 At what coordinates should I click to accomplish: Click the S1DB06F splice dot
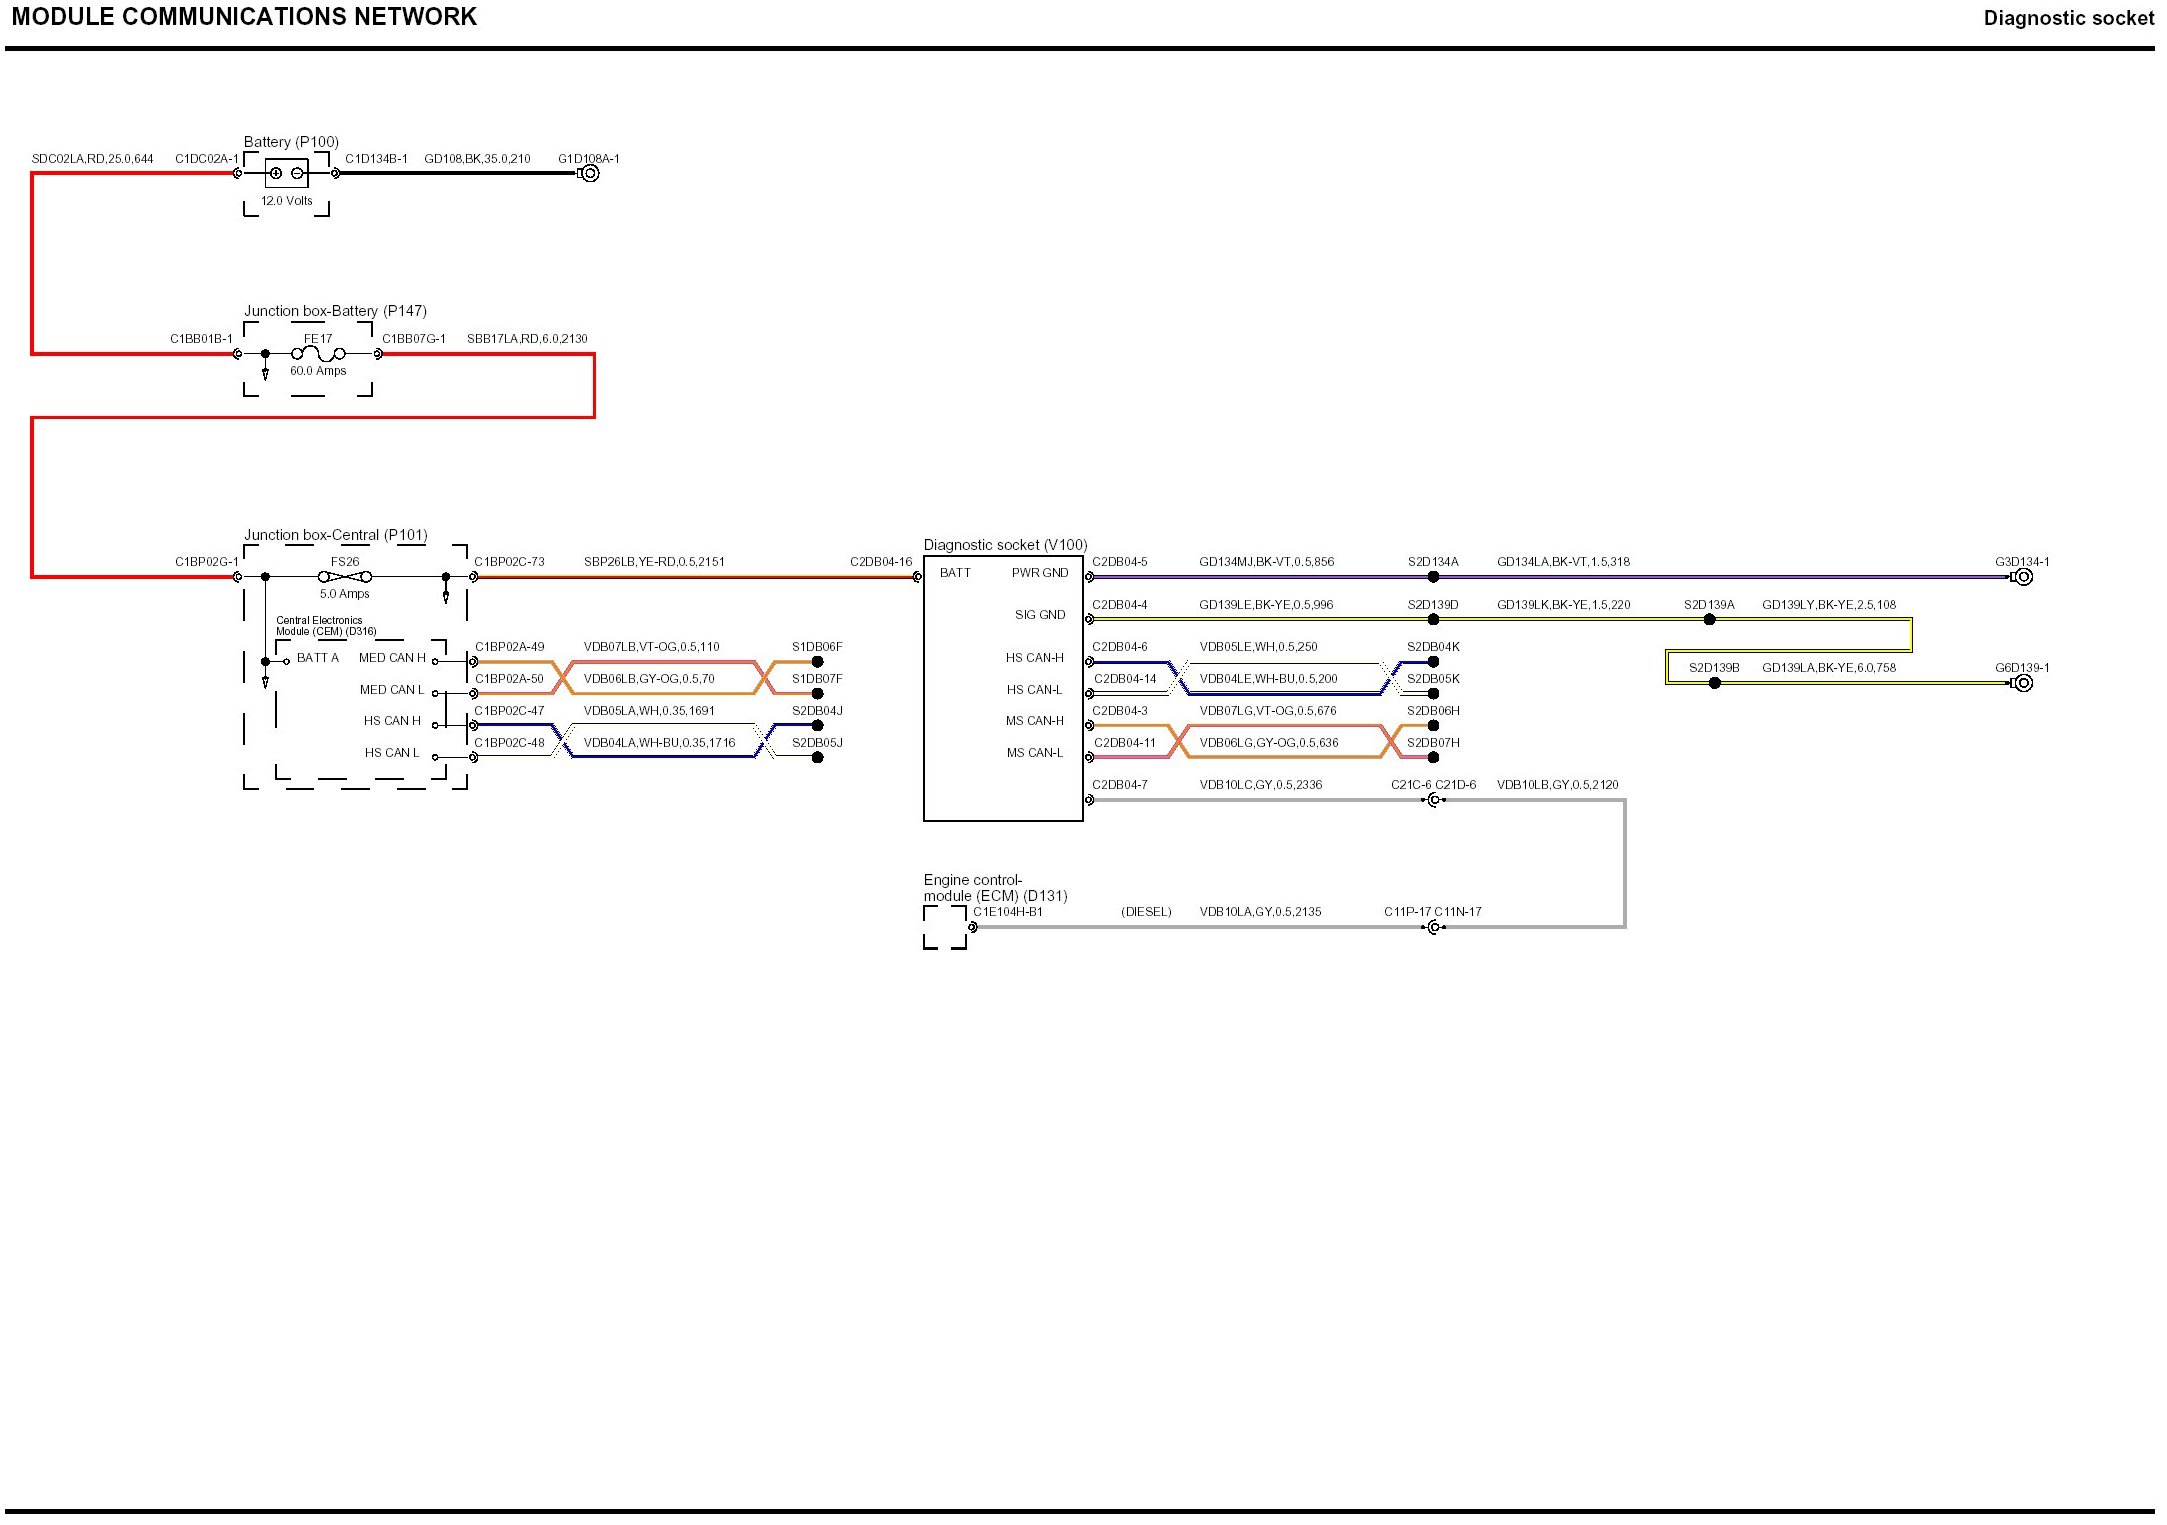[x=817, y=662]
